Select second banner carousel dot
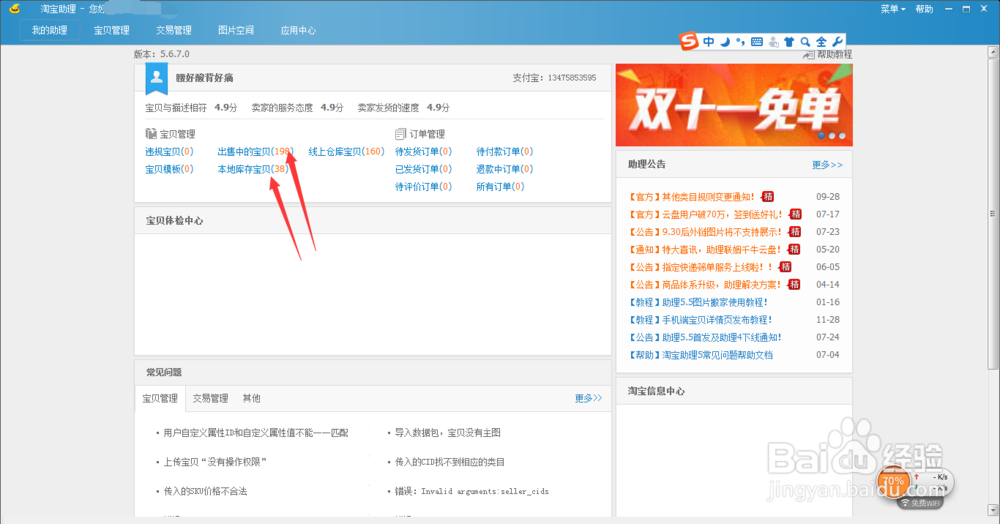 click(832, 136)
